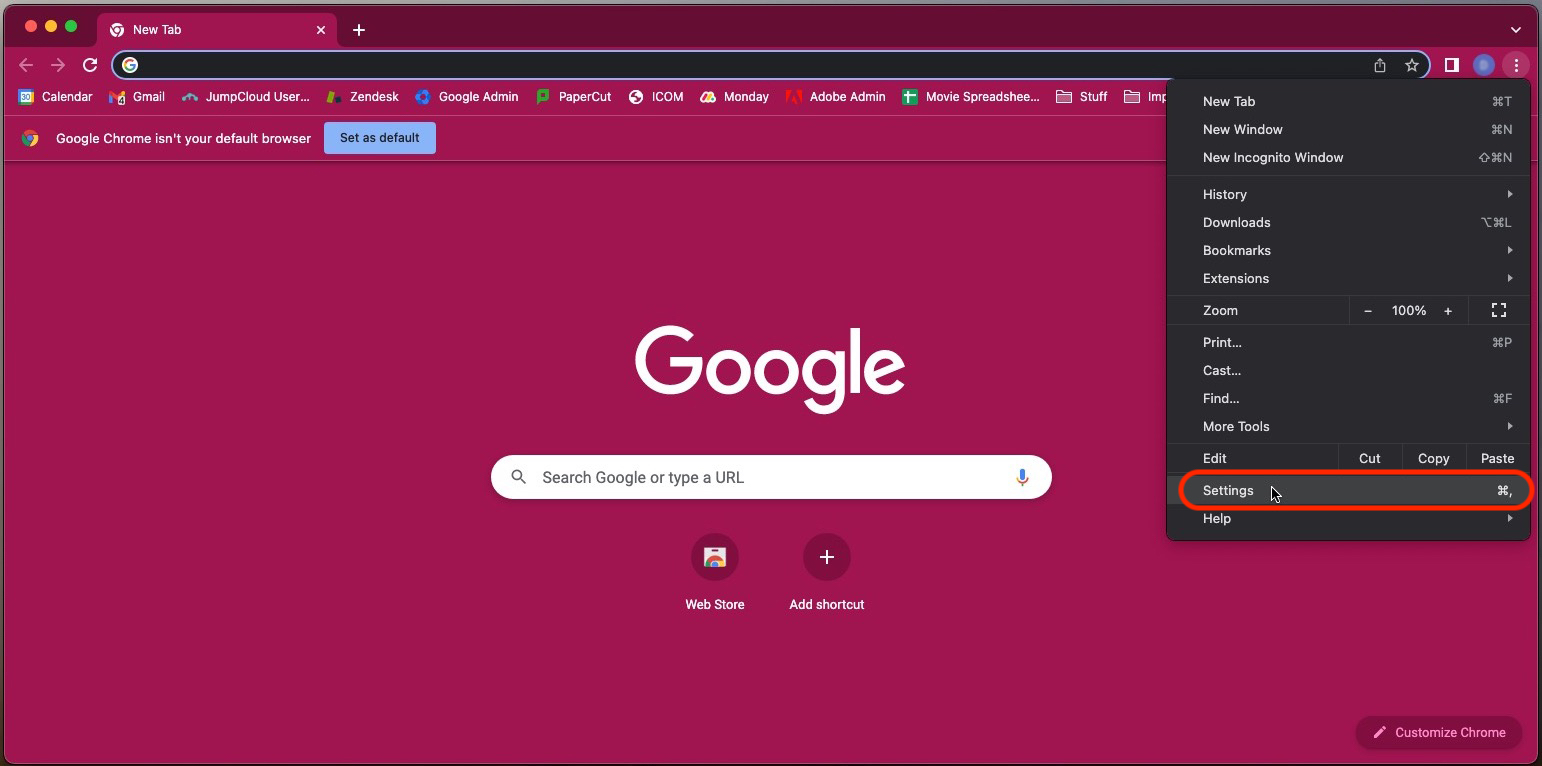The height and width of the screenshot is (766, 1542).
Task: Click Customize Chrome button
Action: point(1439,732)
